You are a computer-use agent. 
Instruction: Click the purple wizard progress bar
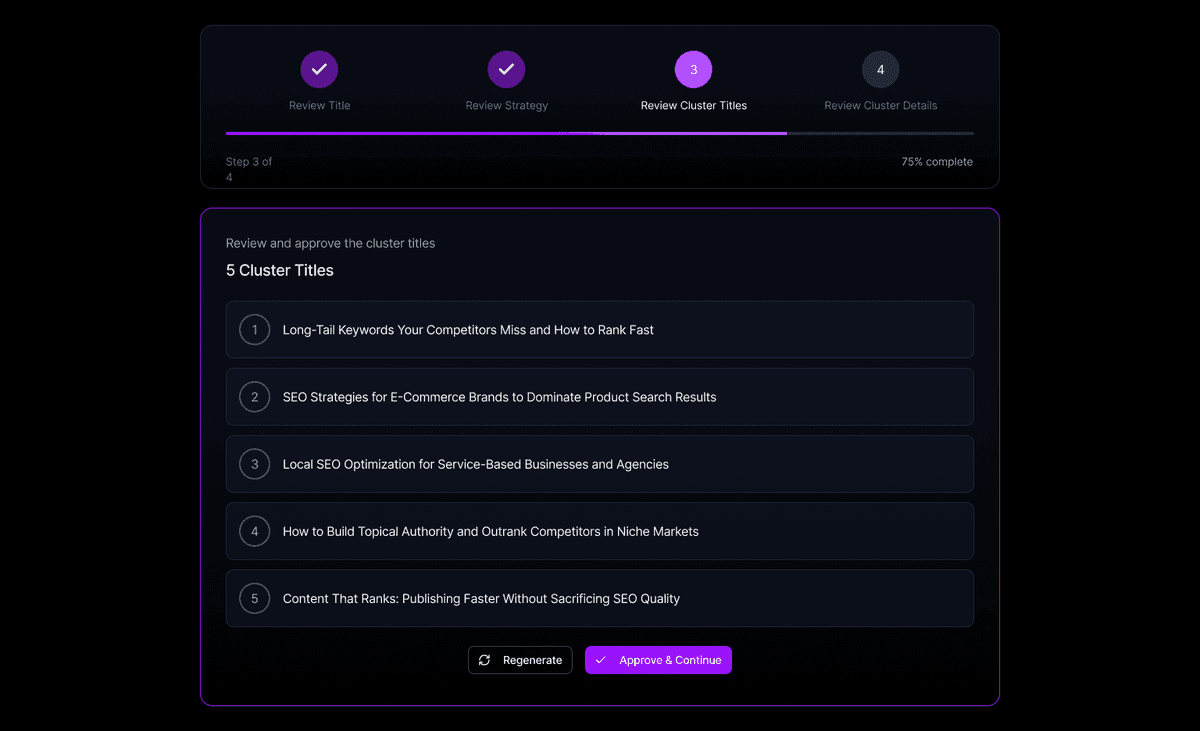pyautogui.click(x=600, y=133)
